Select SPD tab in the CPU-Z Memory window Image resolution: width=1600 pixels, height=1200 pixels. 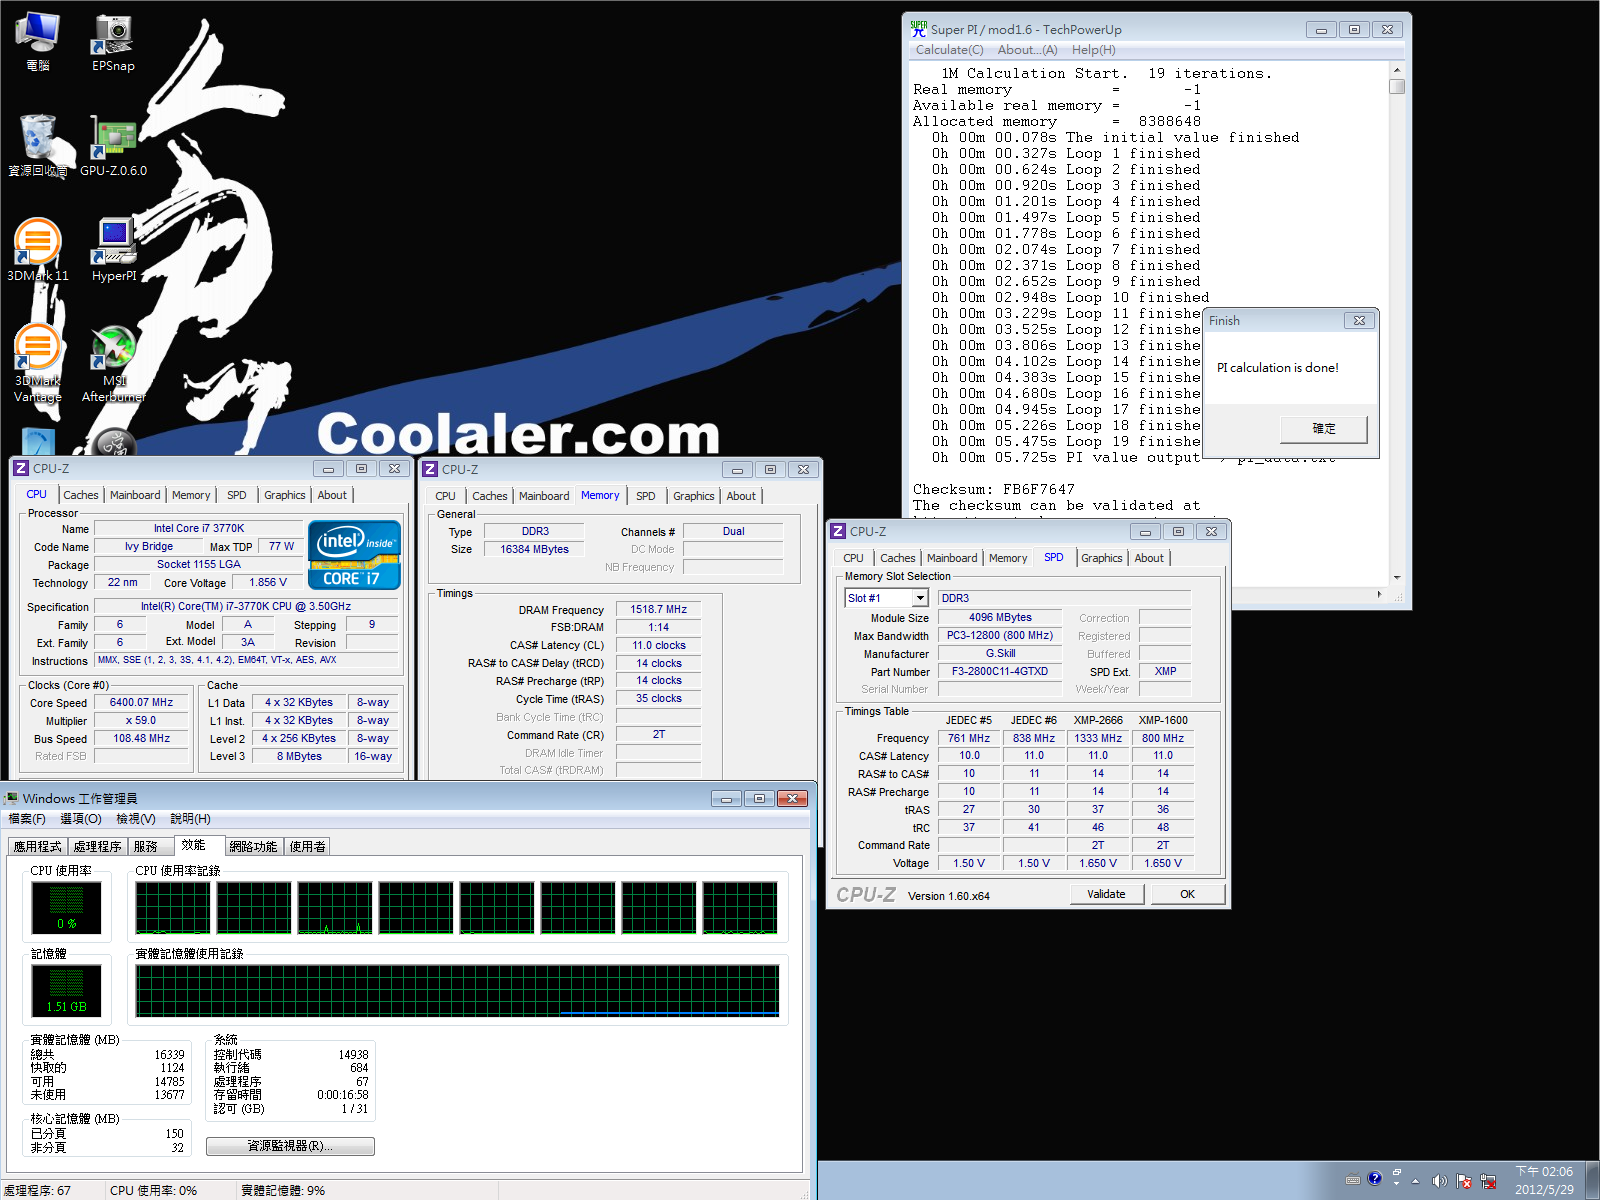click(646, 496)
